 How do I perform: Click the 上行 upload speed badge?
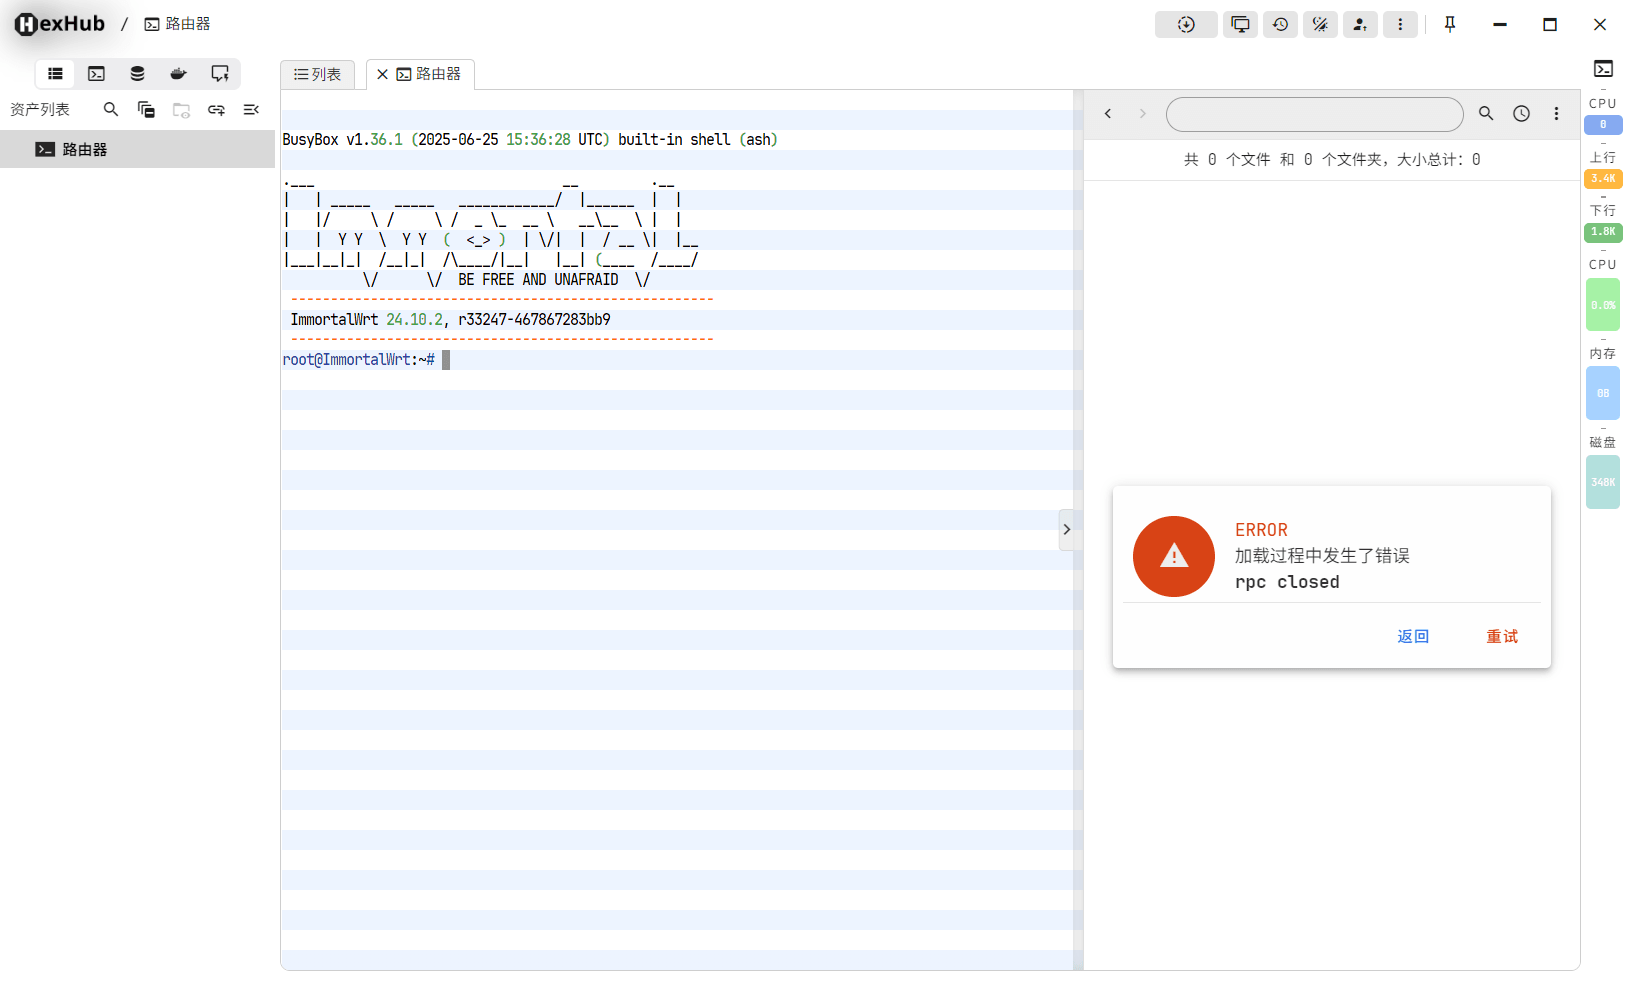pyautogui.click(x=1603, y=179)
